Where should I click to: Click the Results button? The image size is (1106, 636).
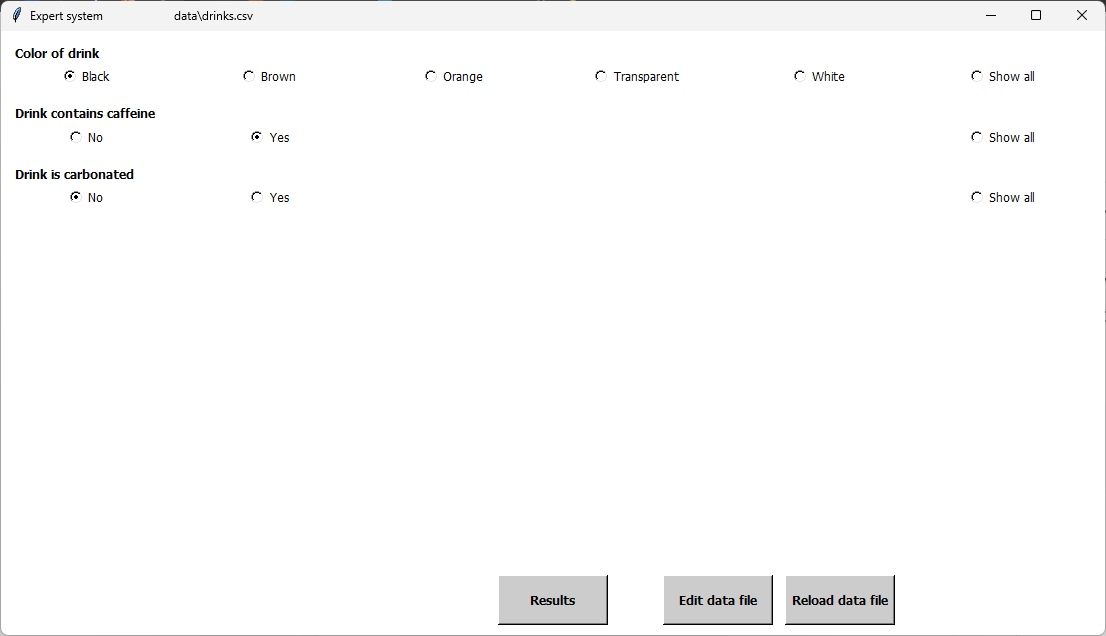(553, 599)
